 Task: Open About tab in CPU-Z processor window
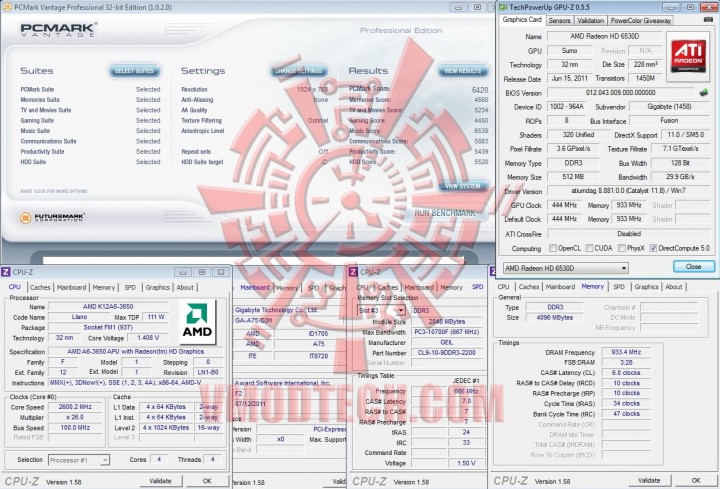(185, 287)
